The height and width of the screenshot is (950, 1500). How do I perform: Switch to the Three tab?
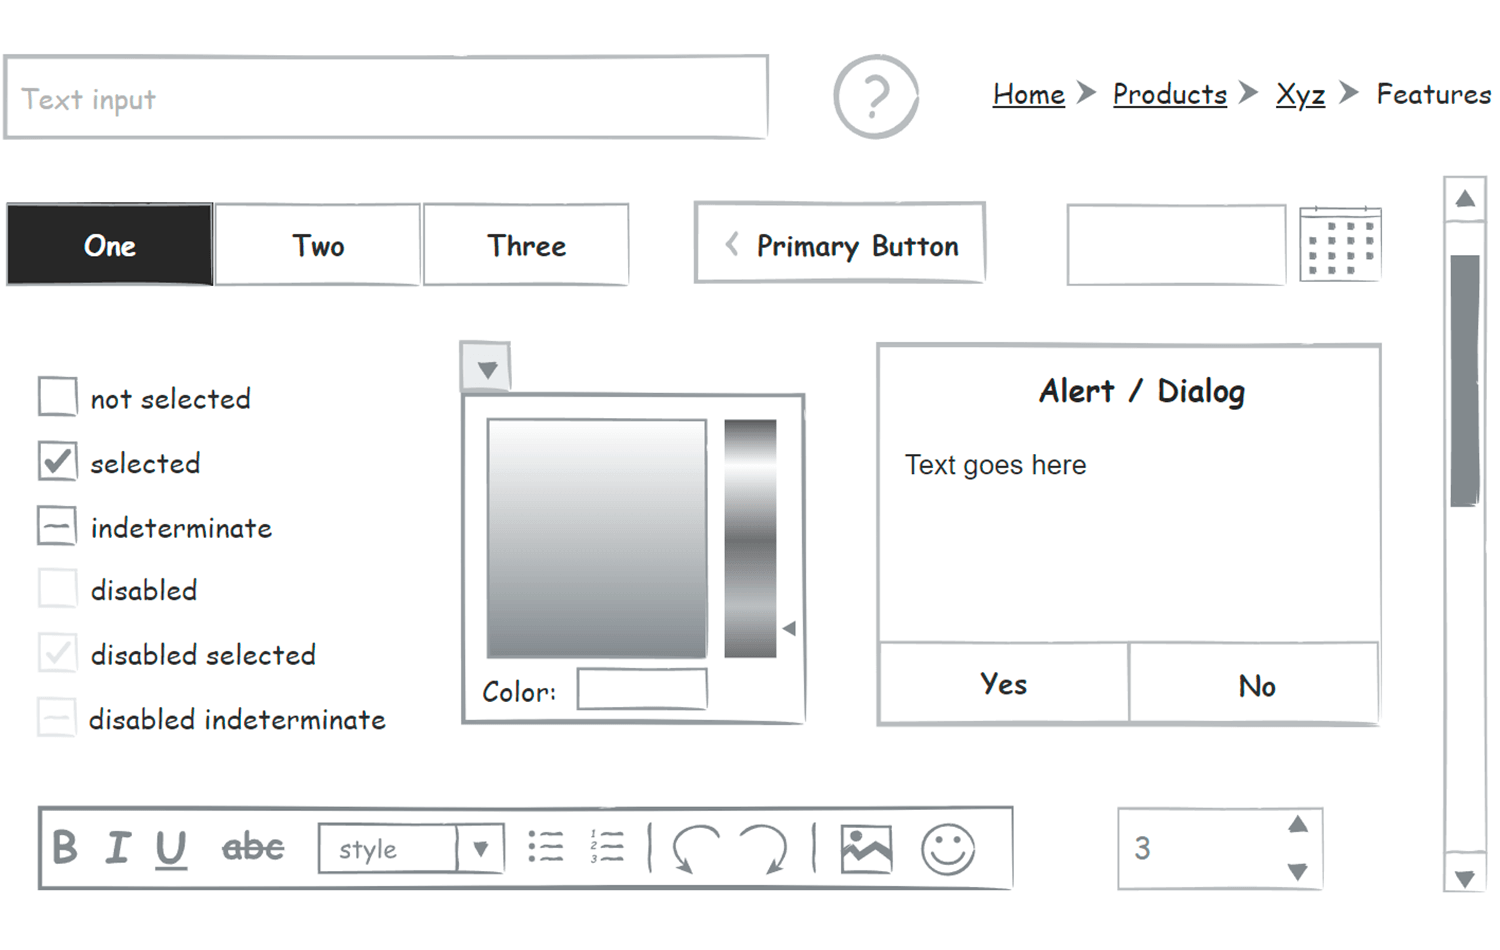point(526,245)
